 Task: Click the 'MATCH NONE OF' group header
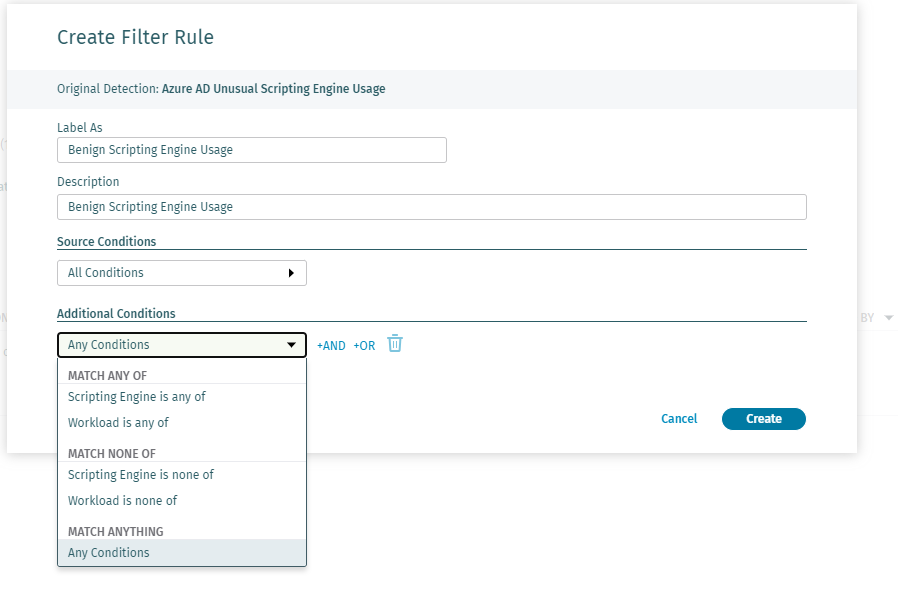[x=112, y=454]
